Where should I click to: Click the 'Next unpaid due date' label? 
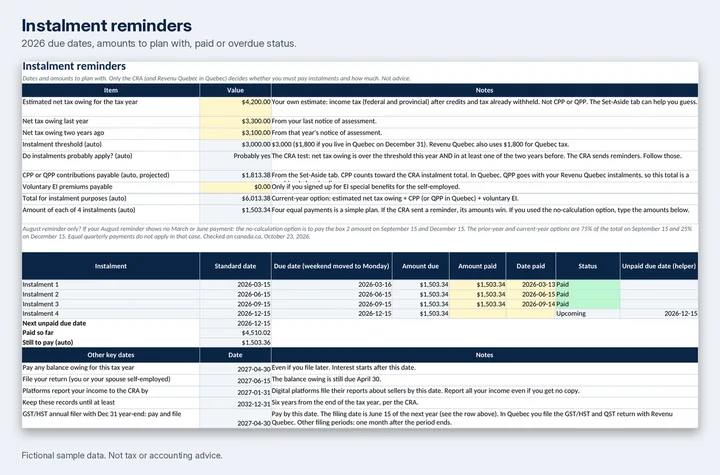54,323
